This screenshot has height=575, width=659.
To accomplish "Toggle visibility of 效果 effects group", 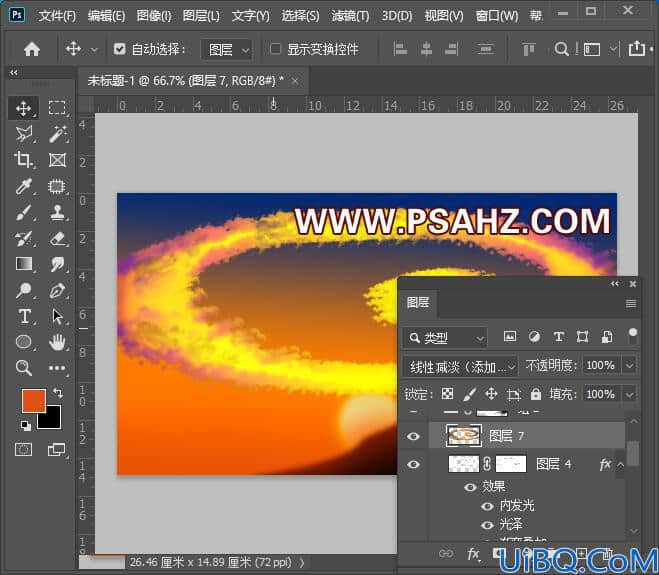I will tap(470, 487).
